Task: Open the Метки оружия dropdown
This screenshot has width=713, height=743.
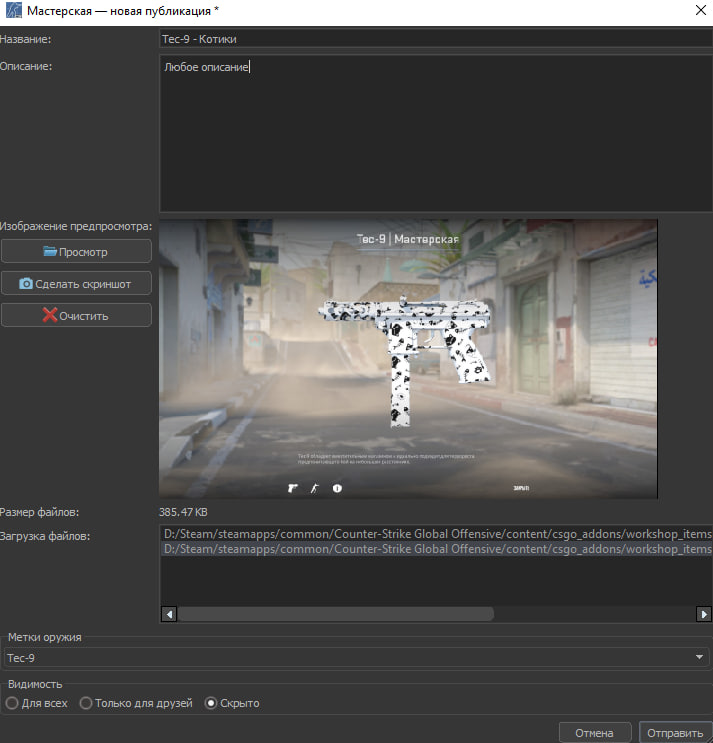Action: tap(354, 657)
